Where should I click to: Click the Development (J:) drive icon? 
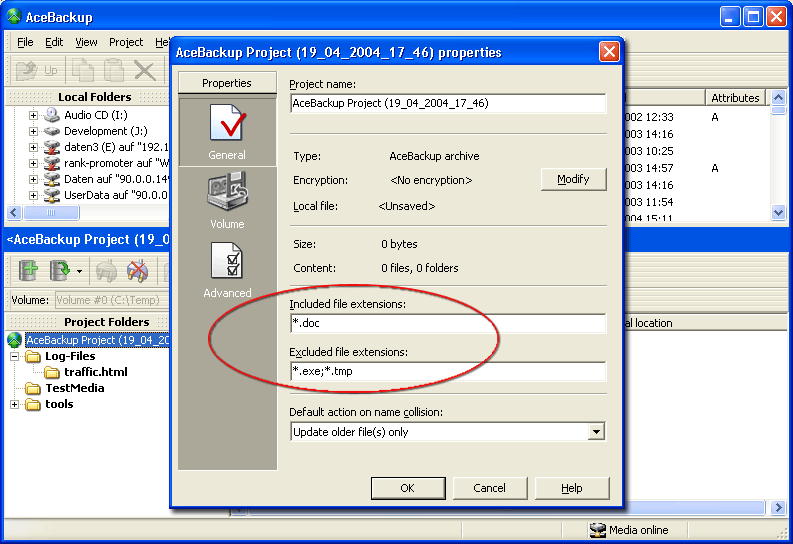[x=52, y=131]
